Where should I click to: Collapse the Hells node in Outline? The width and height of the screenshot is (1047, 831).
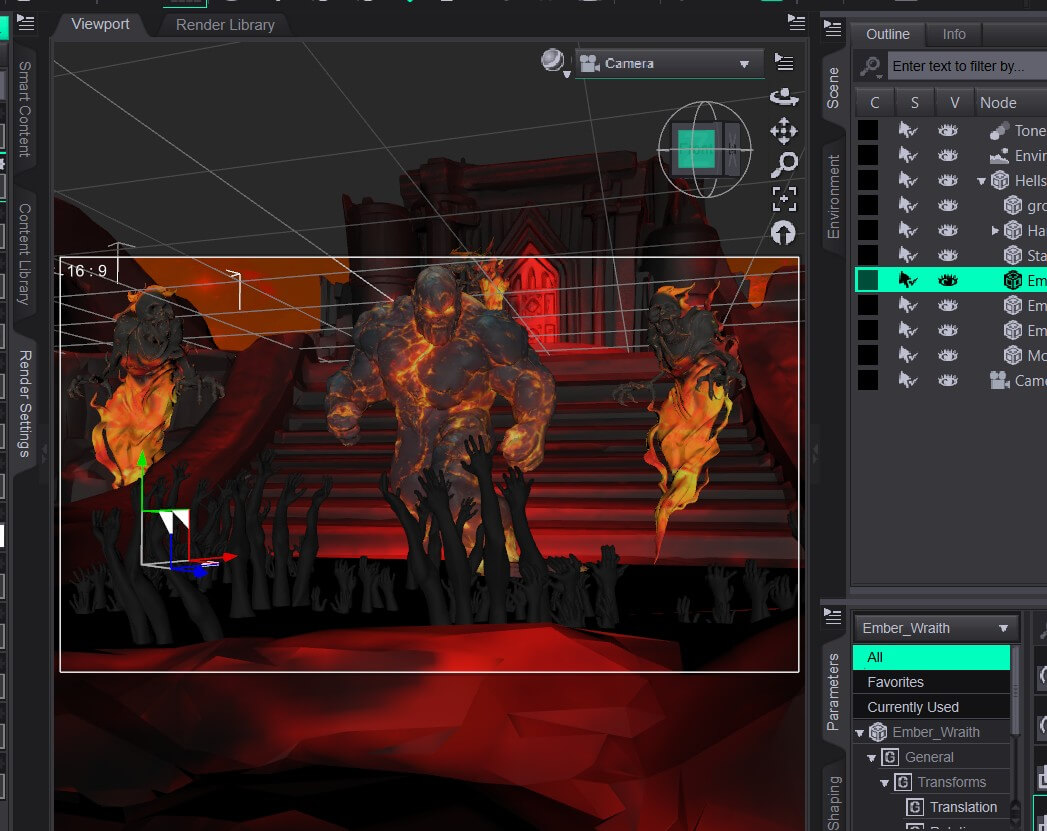pos(981,181)
